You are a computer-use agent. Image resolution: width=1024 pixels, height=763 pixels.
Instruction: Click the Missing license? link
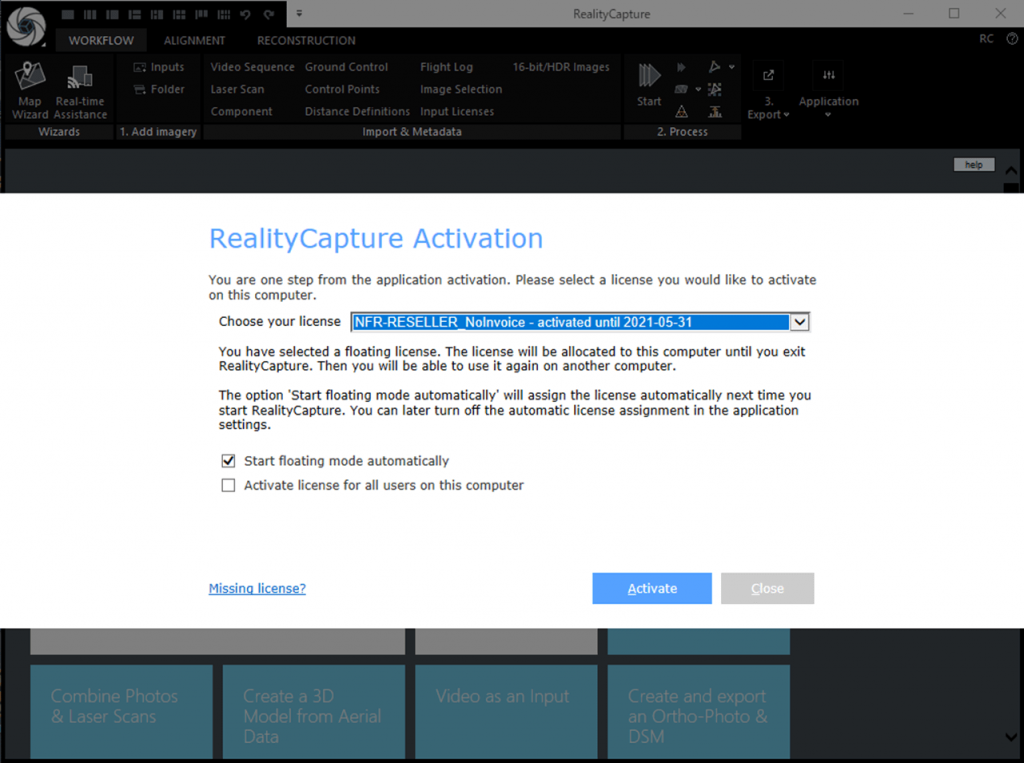tap(257, 589)
